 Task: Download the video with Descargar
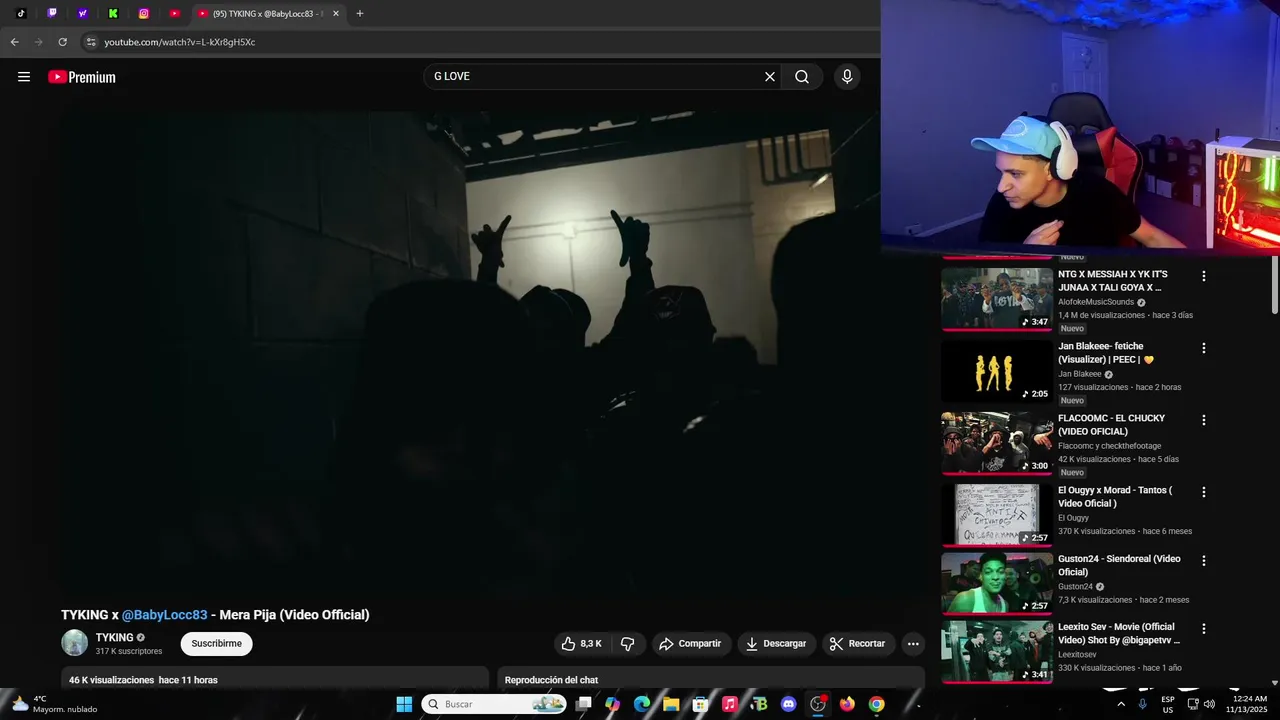777,644
